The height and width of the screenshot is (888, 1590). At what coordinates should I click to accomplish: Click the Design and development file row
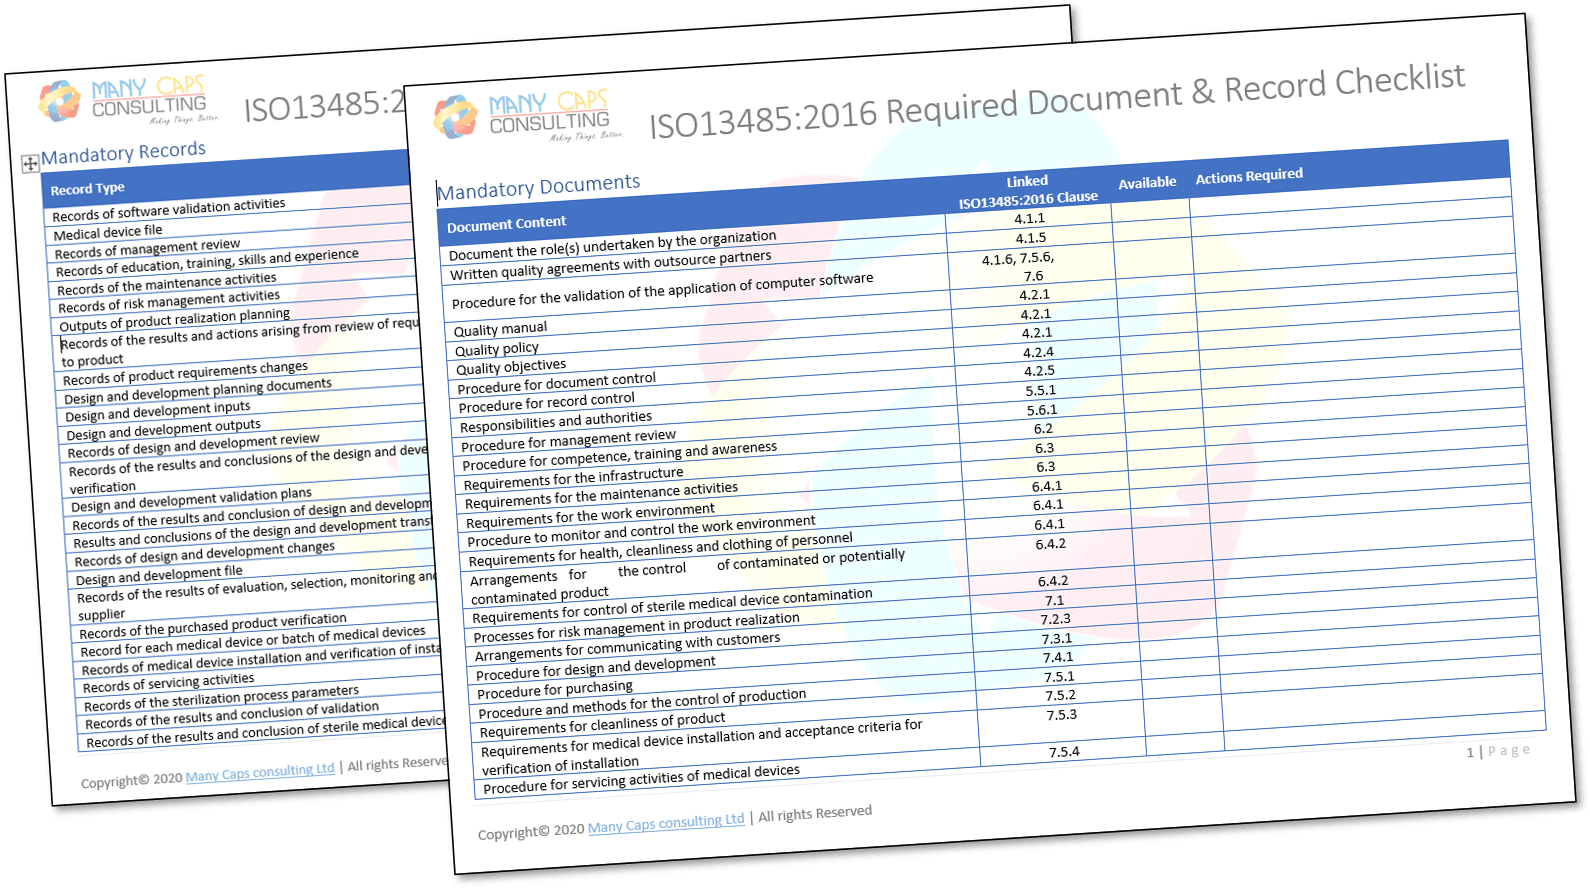tap(159, 575)
